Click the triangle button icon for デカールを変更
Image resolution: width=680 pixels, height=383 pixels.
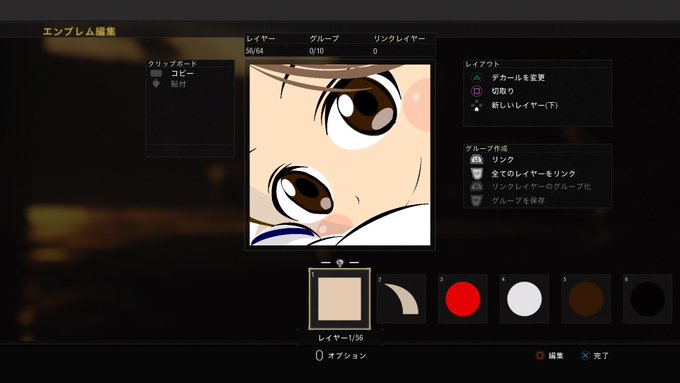coord(476,78)
